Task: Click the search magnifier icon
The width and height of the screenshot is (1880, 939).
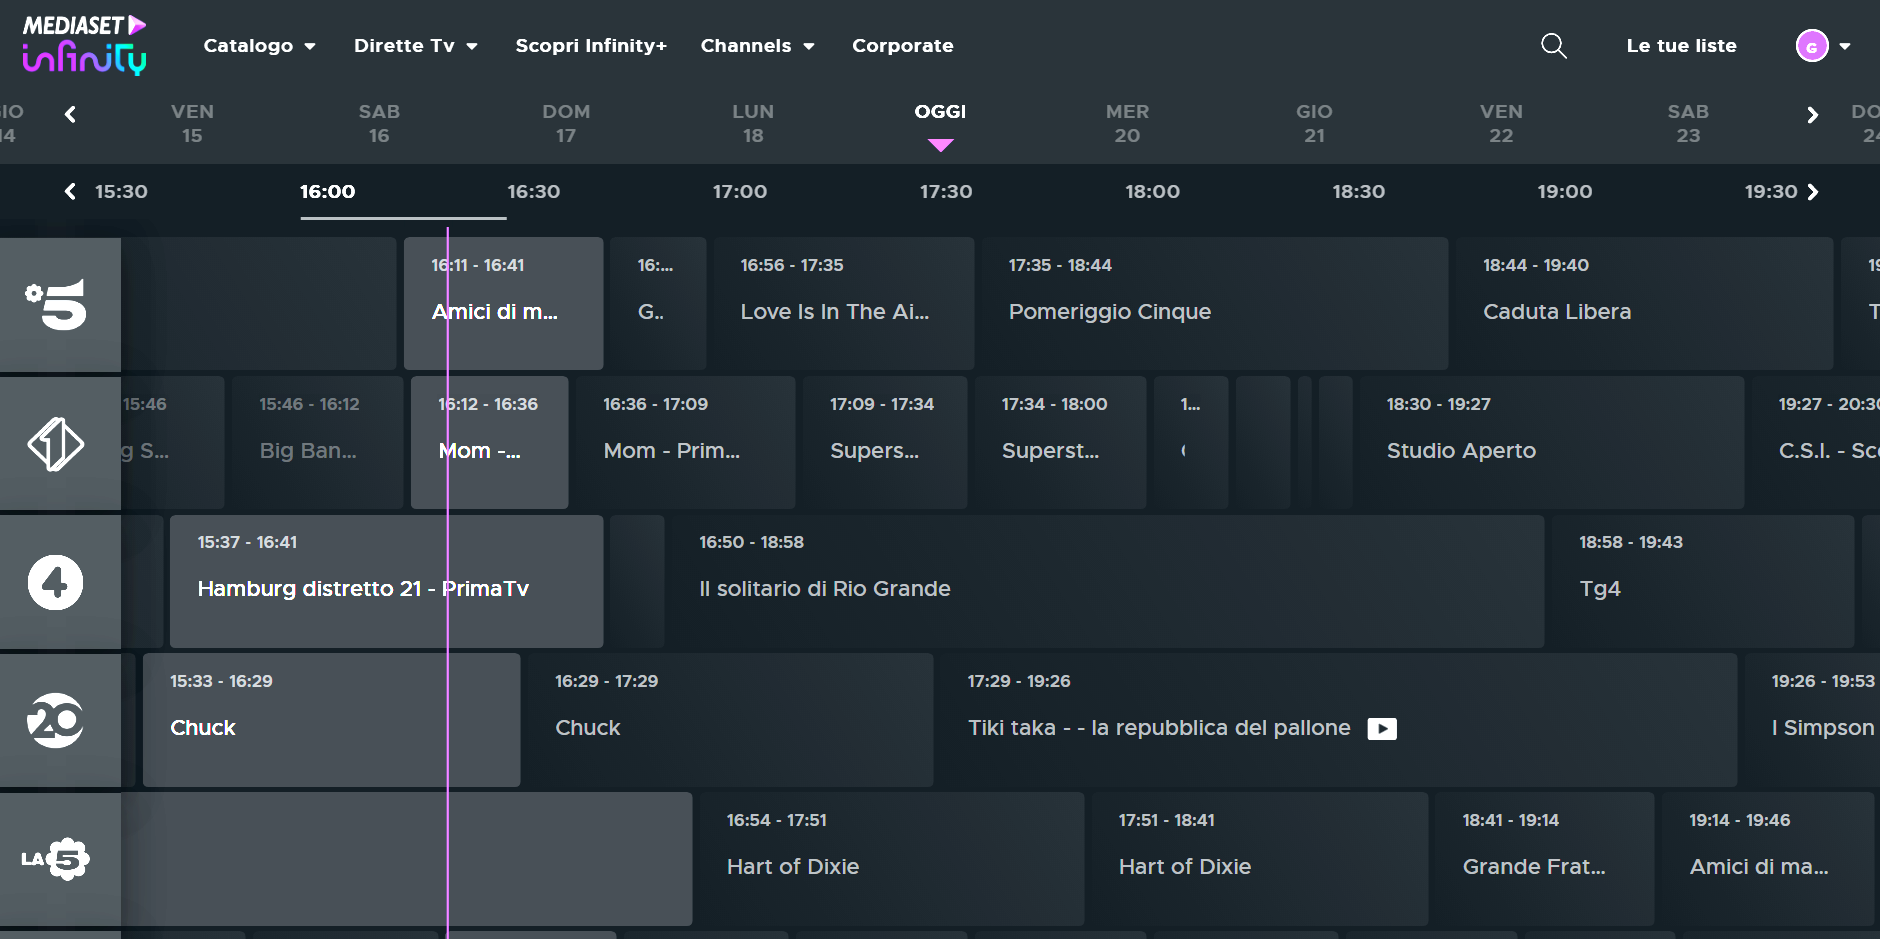Action: (x=1553, y=46)
